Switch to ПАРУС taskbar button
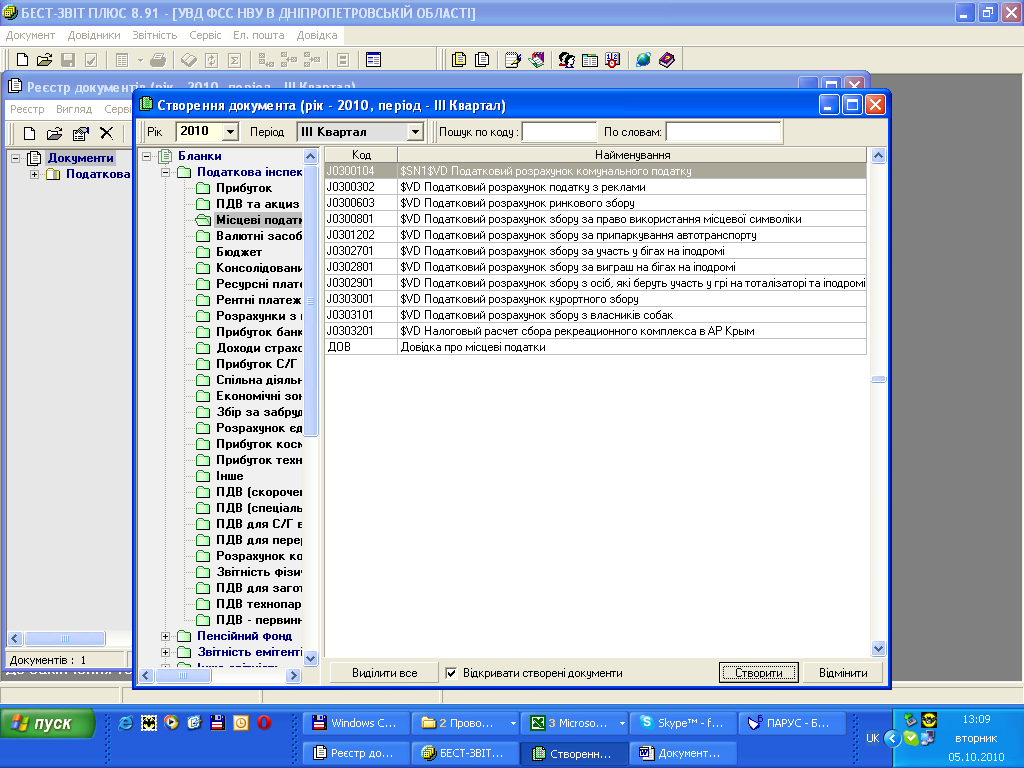1024x768 pixels. tap(792, 723)
